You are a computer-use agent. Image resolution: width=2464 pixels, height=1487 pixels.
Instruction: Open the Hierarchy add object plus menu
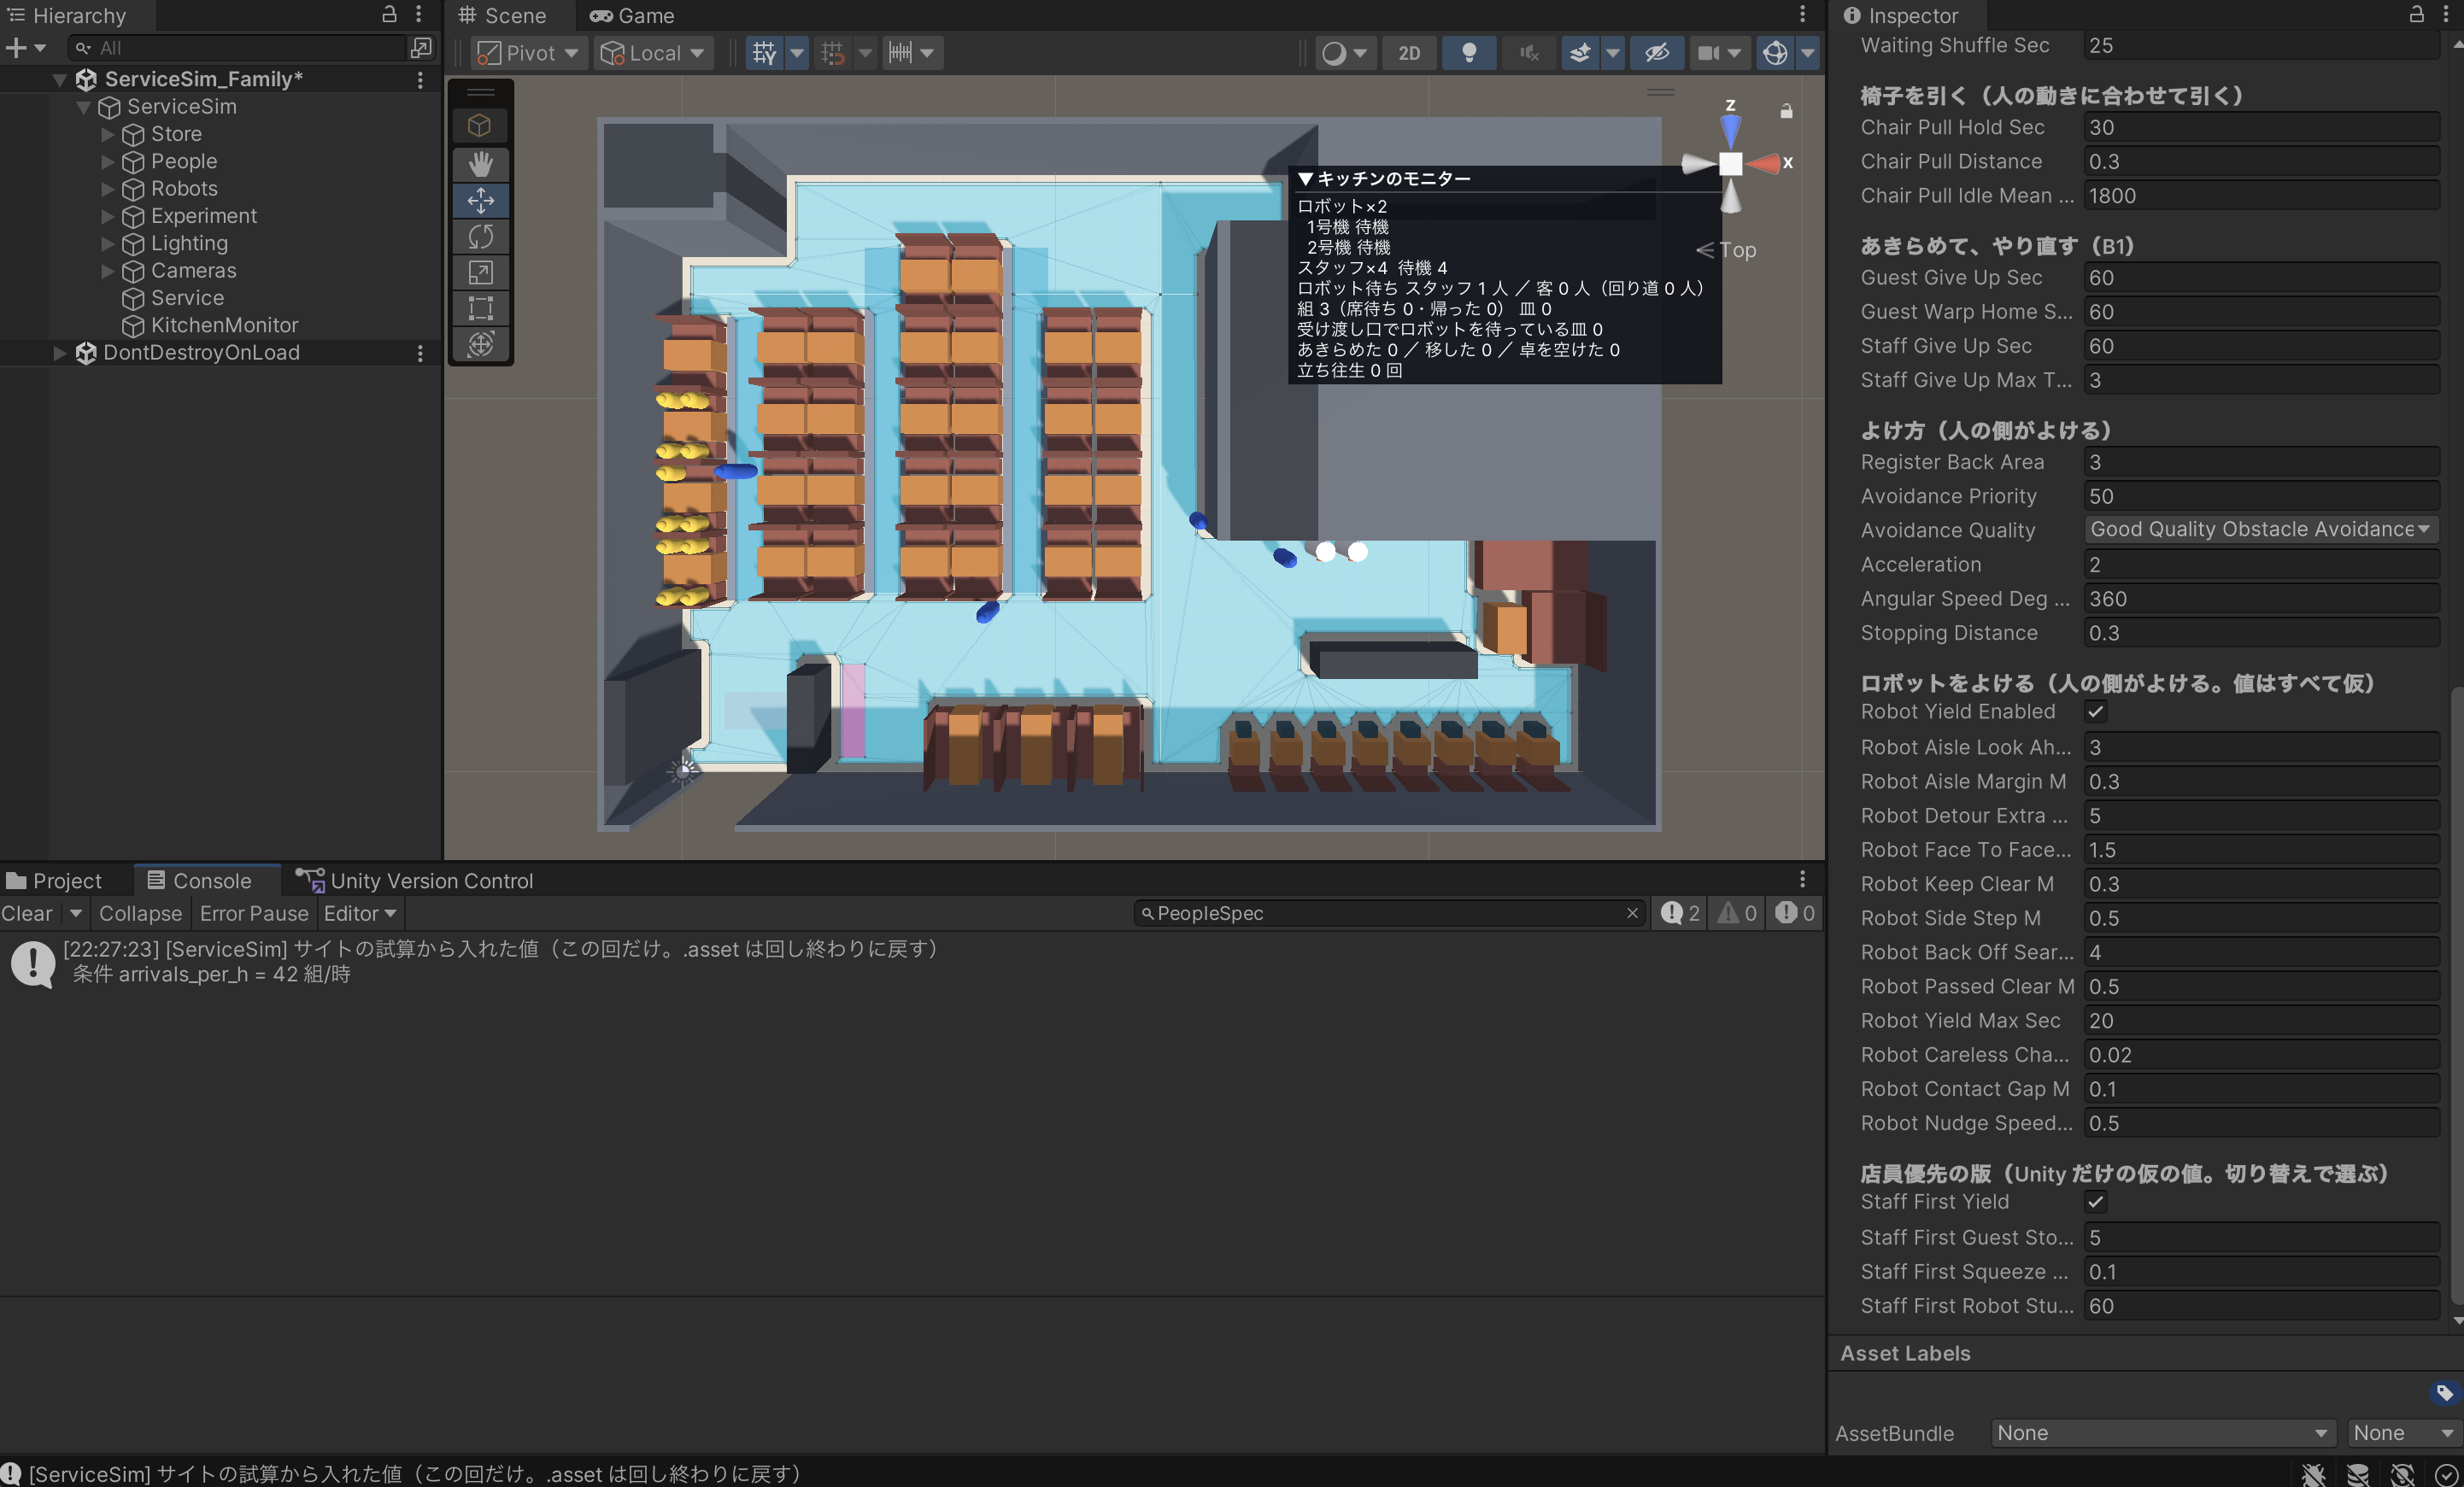[25, 47]
